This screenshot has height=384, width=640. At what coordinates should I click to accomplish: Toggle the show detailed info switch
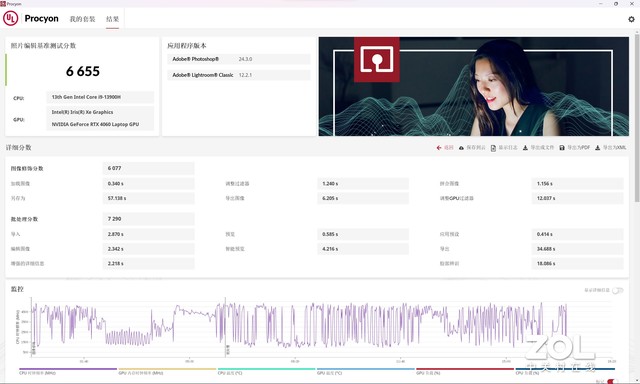(x=618, y=290)
